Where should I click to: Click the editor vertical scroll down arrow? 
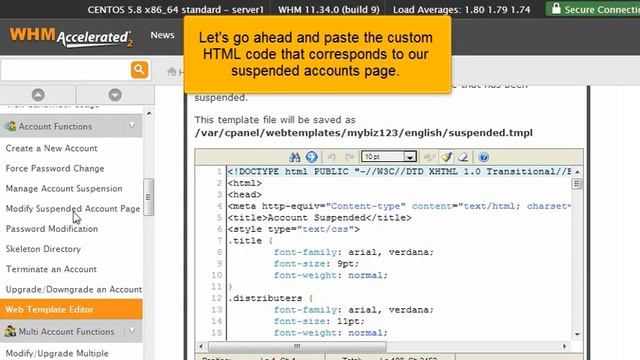tap(577, 334)
